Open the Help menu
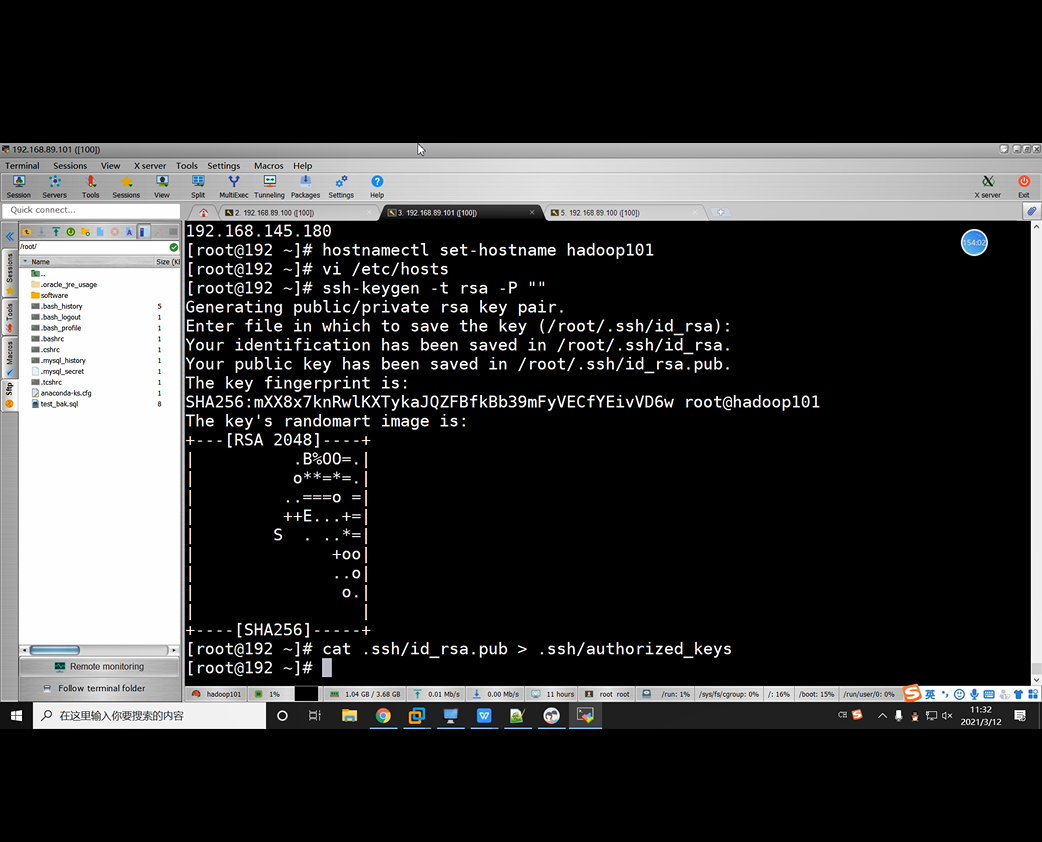 pyautogui.click(x=302, y=165)
